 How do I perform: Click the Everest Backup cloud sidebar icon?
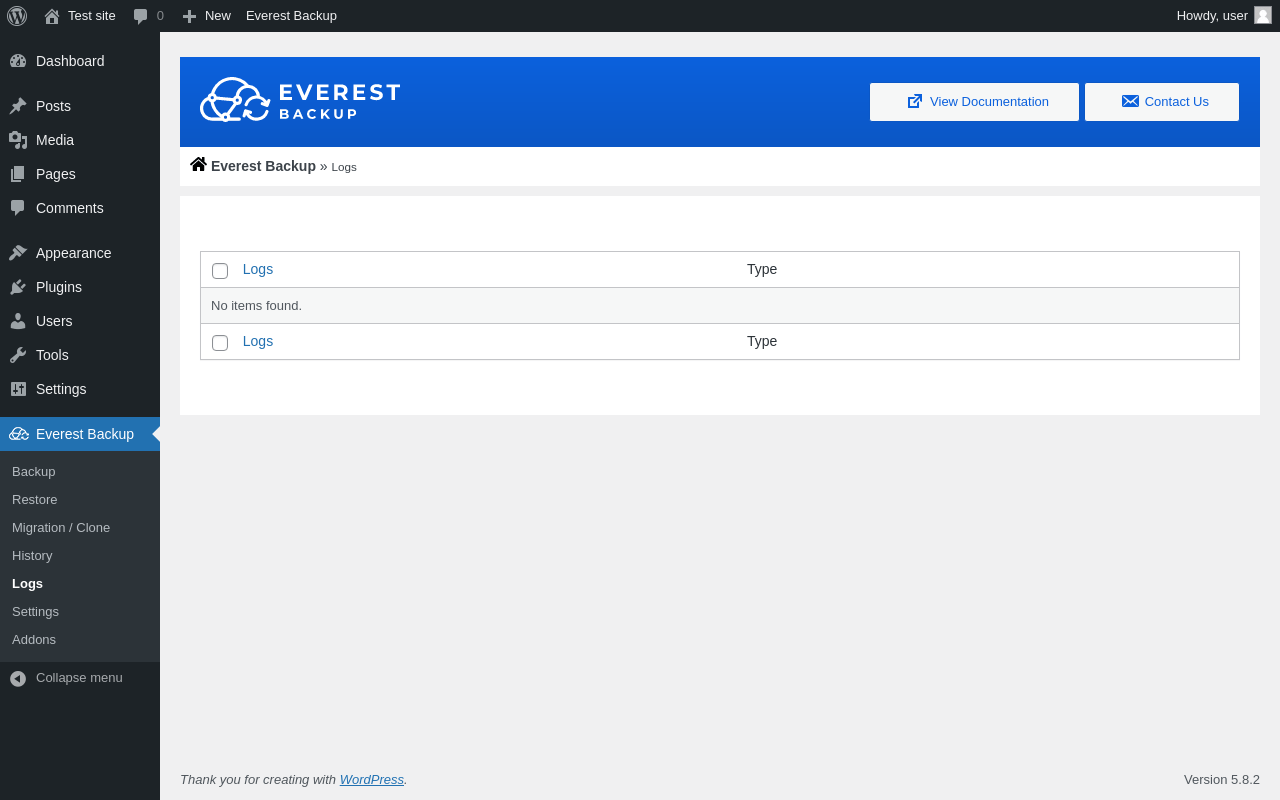click(19, 434)
